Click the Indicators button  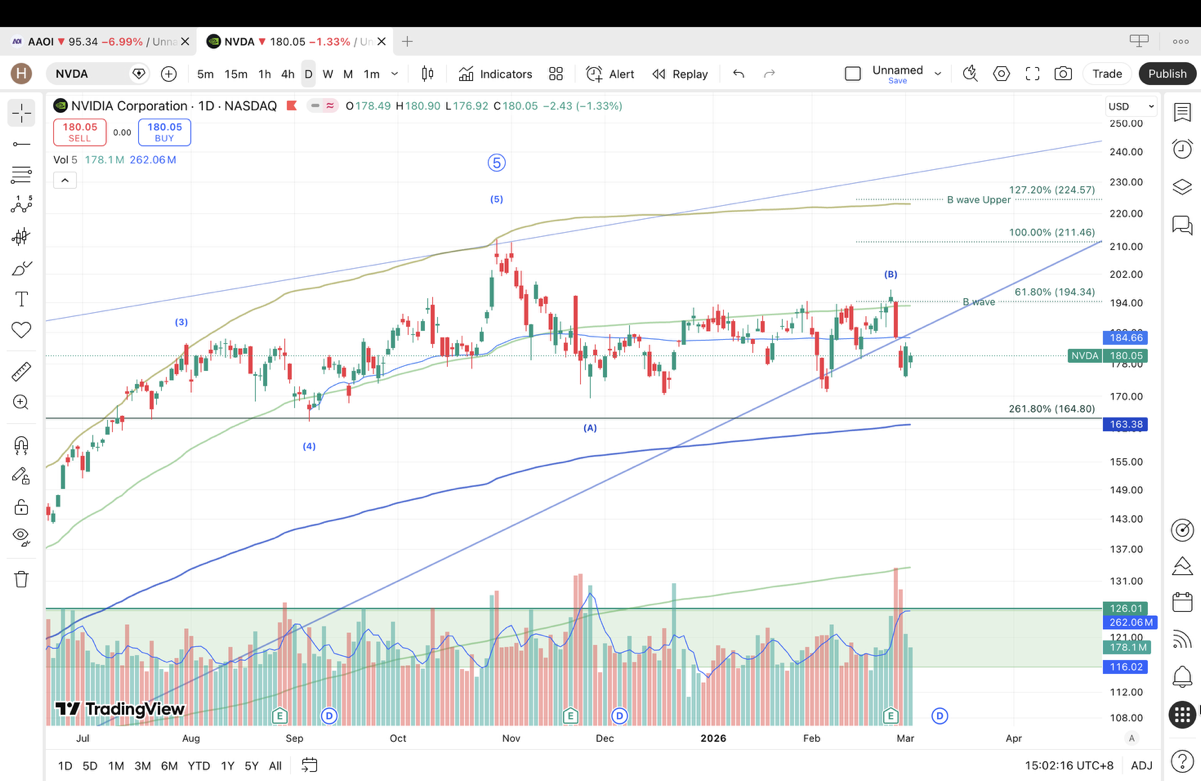(x=495, y=74)
